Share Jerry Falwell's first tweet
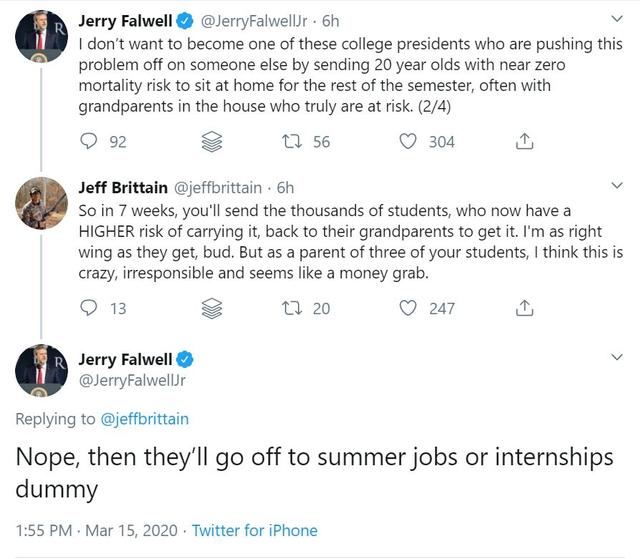Image resolution: width=640 pixels, height=559 pixels. click(522, 142)
